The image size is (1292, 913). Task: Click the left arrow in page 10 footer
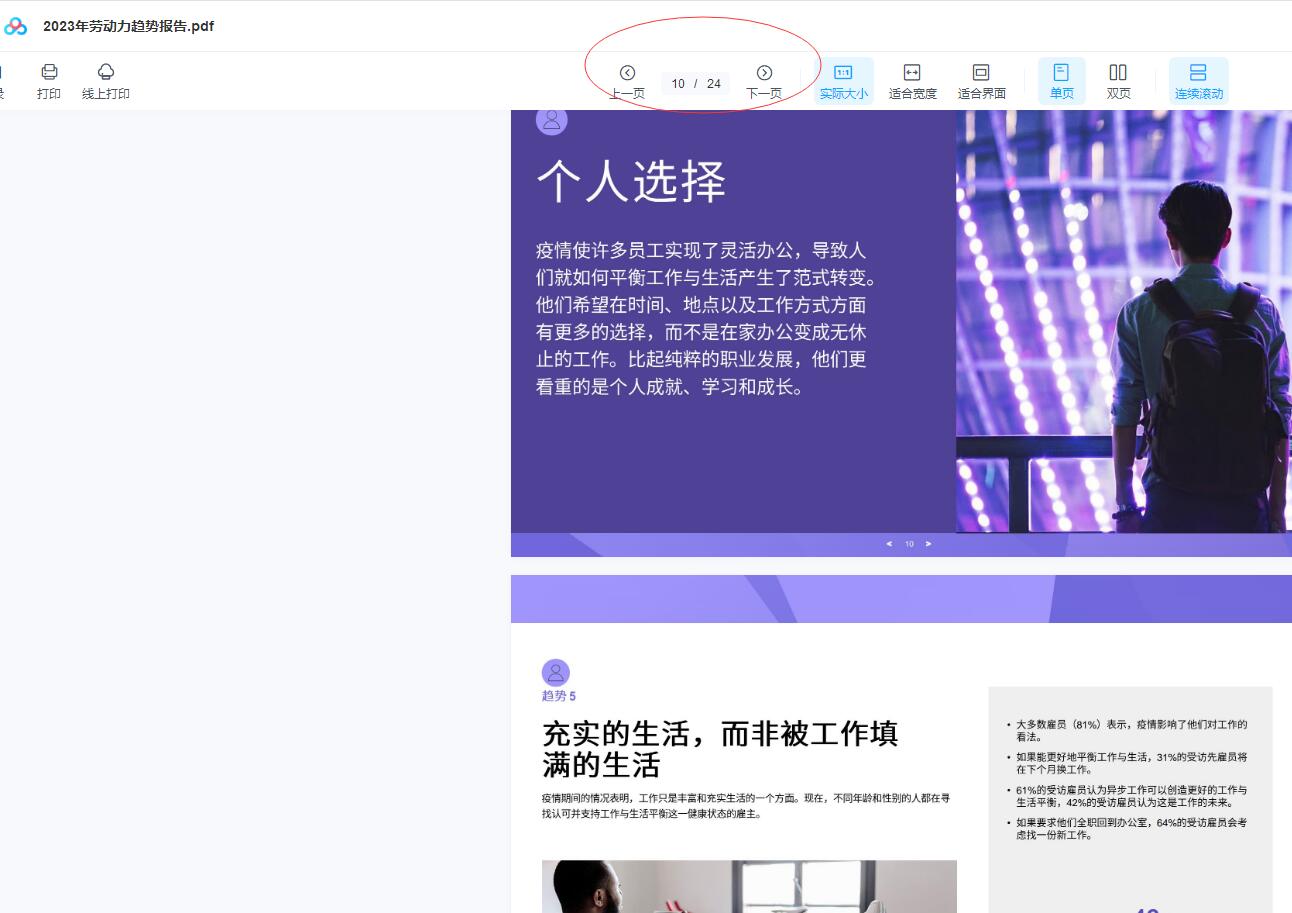(x=889, y=544)
